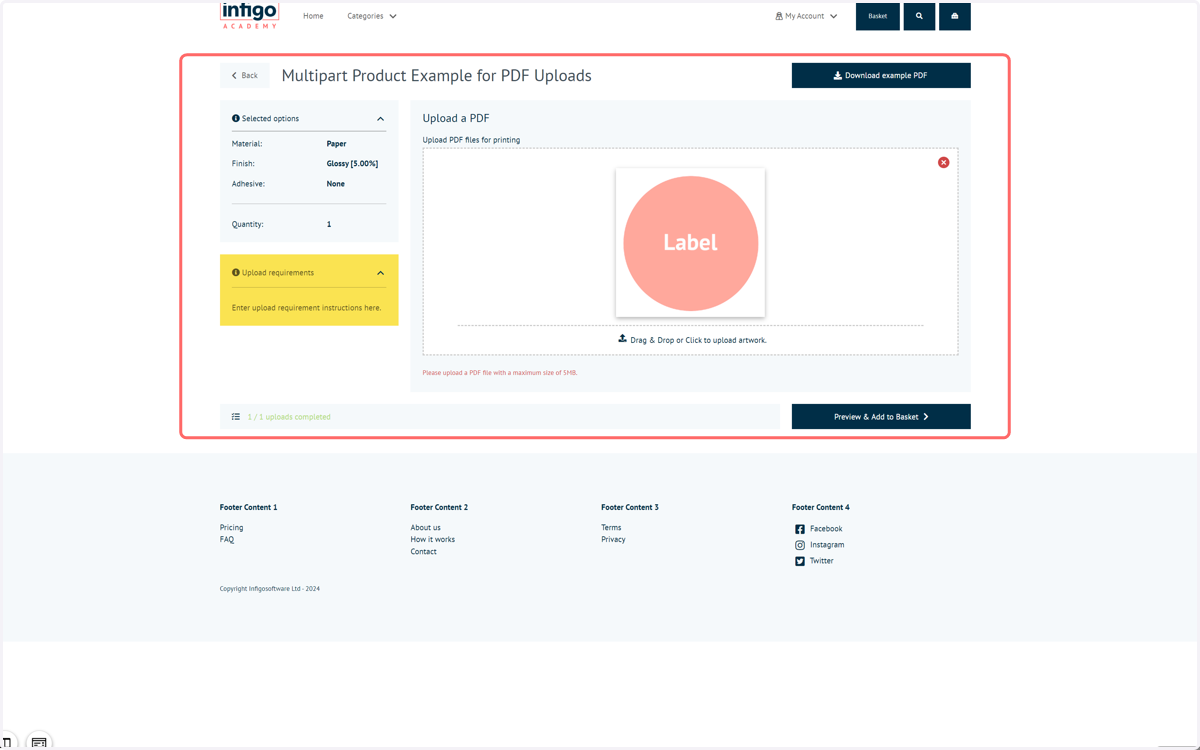Viewport: 1200px width, 750px height.
Task: Click the Infigo Academy logo
Action: point(249,15)
